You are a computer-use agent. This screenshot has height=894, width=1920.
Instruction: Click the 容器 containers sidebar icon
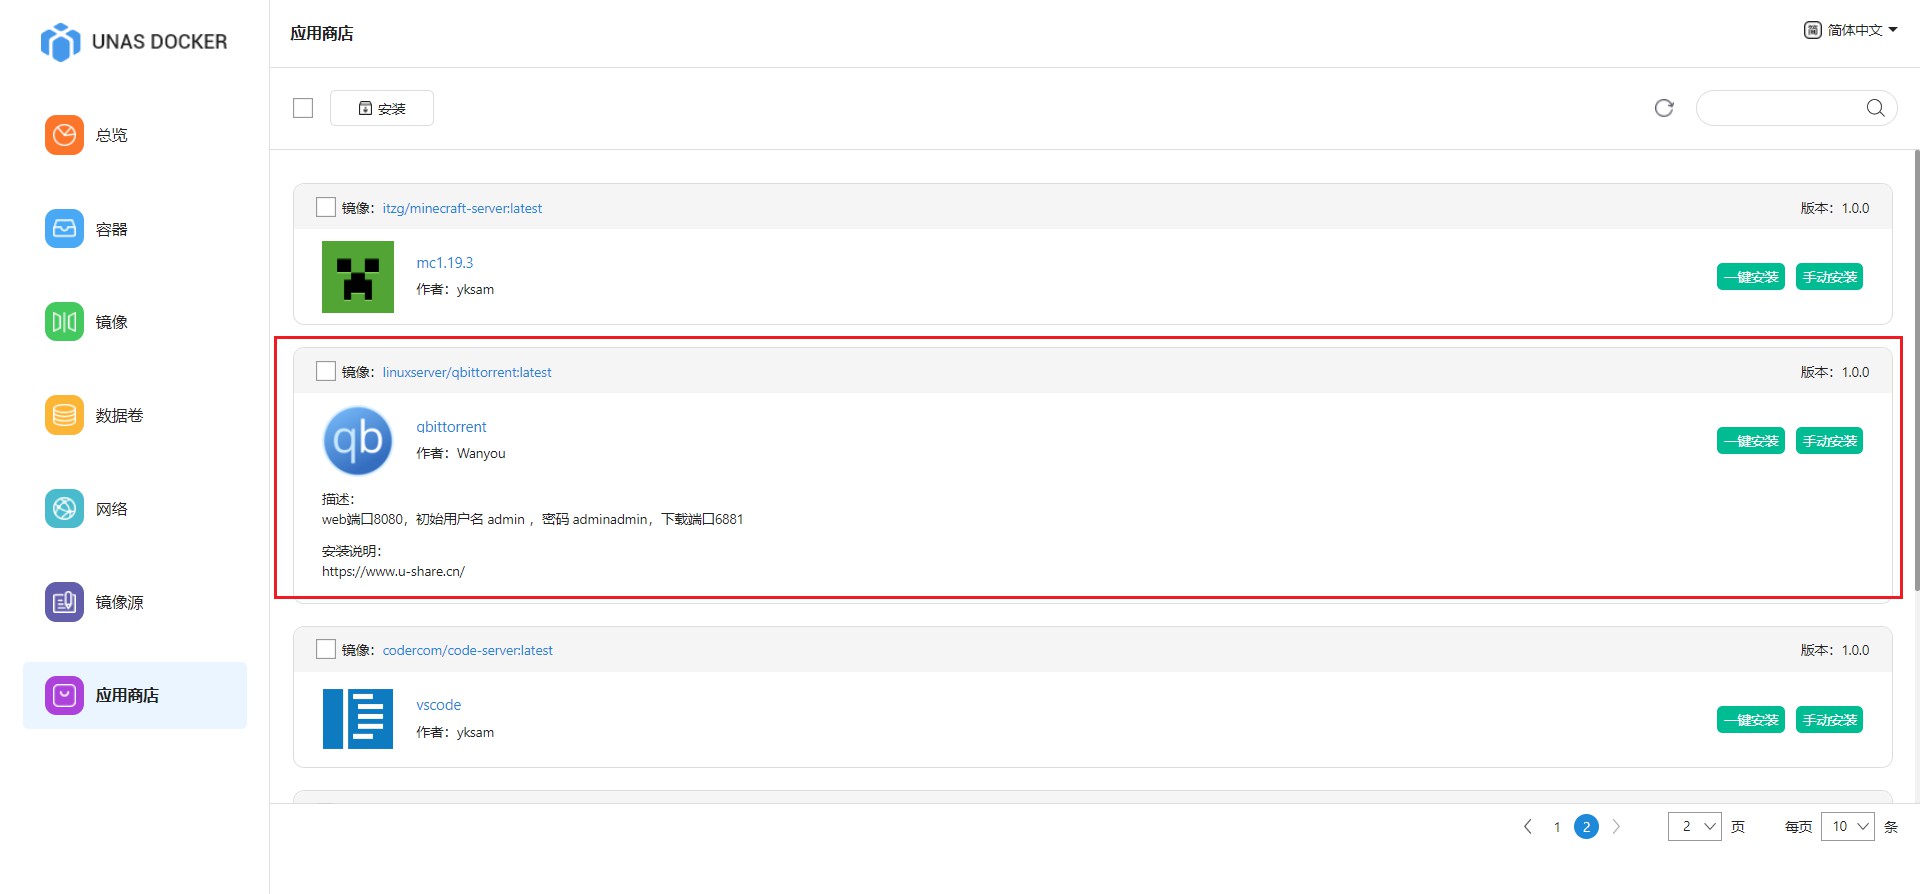64,229
